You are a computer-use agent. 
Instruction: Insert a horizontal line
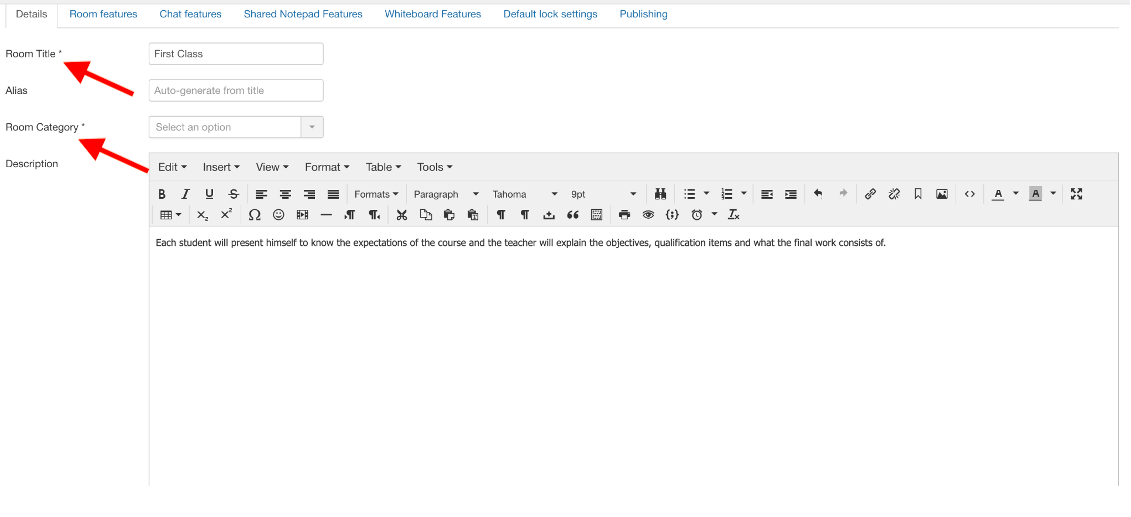[326, 215]
